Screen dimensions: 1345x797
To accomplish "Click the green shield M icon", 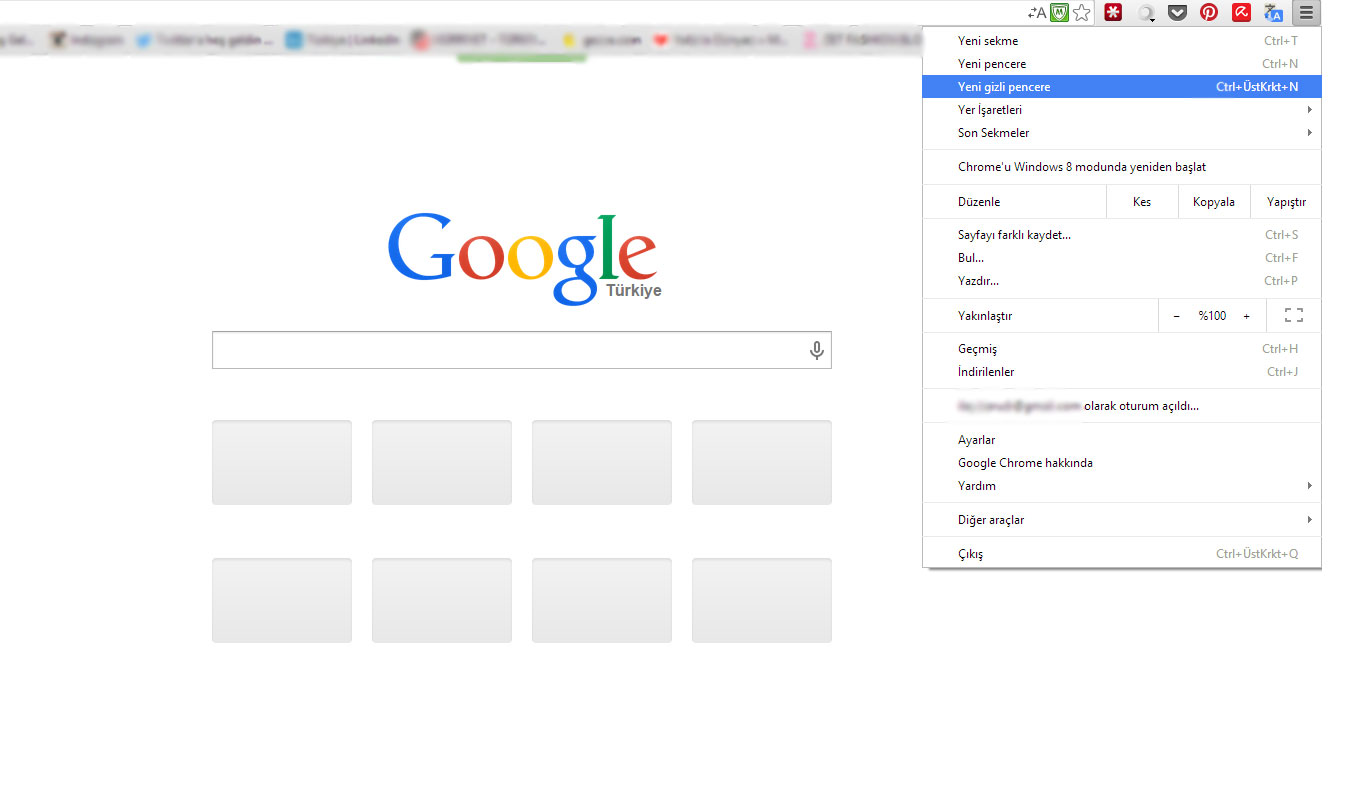I will click(x=1059, y=13).
